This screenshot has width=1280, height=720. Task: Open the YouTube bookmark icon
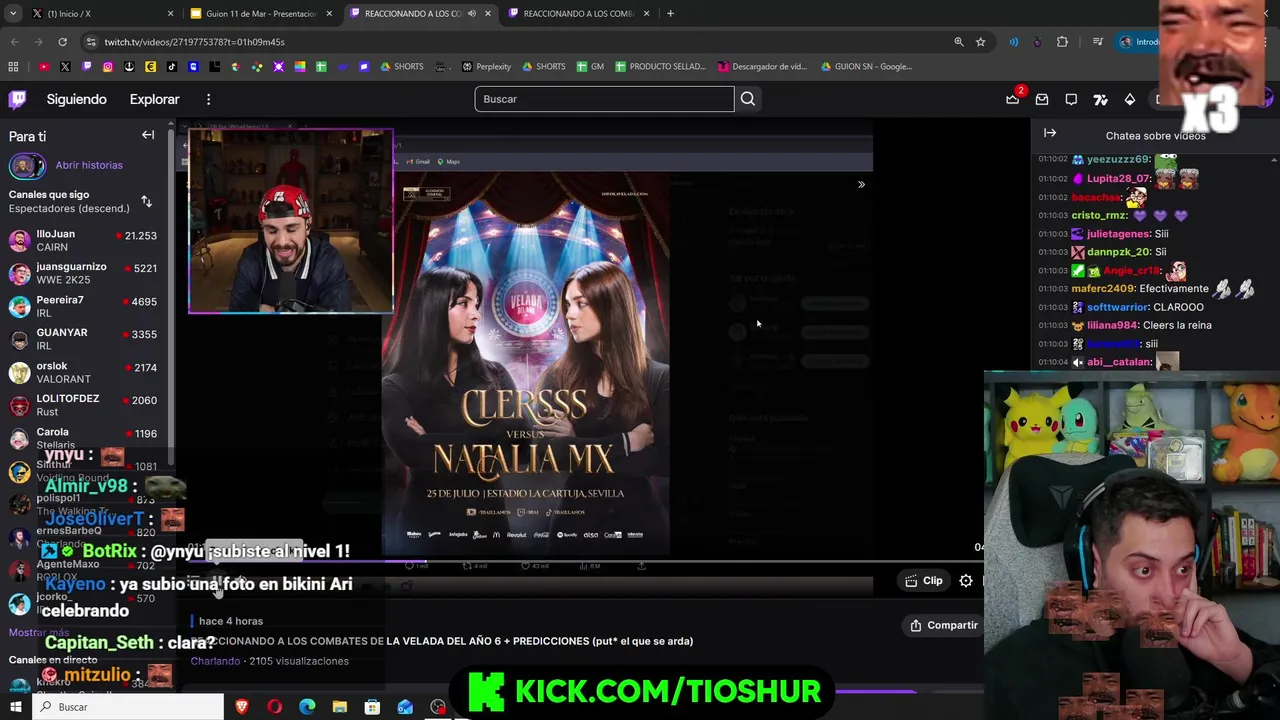44,67
